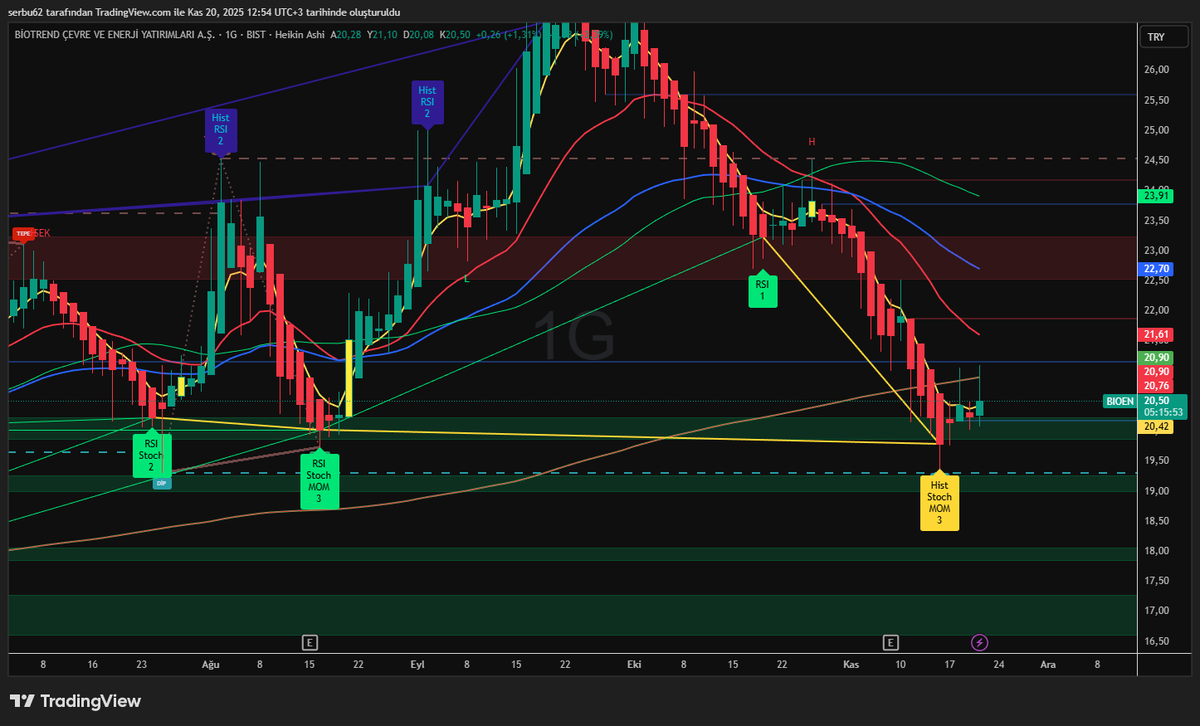This screenshot has width=1200, height=726.
Task: Click the 05:15:53 bar countdown timer
Action: [1163, 412]
